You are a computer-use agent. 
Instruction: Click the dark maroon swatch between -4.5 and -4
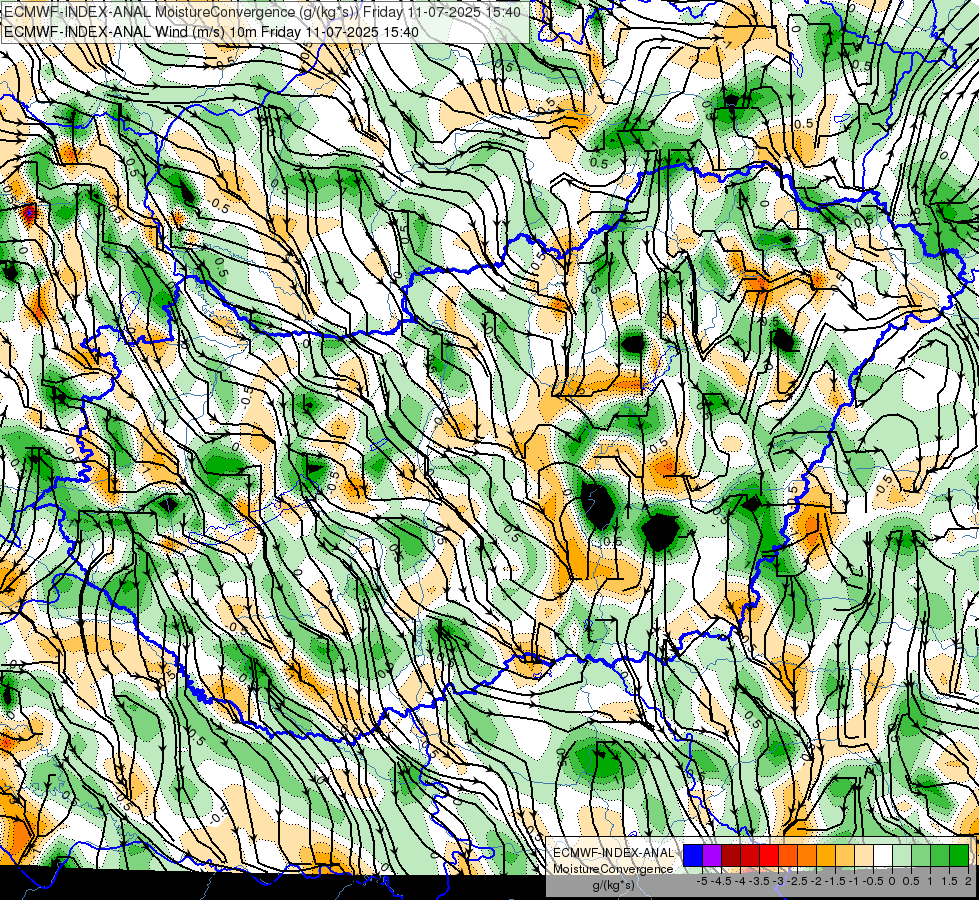(731, 855)
